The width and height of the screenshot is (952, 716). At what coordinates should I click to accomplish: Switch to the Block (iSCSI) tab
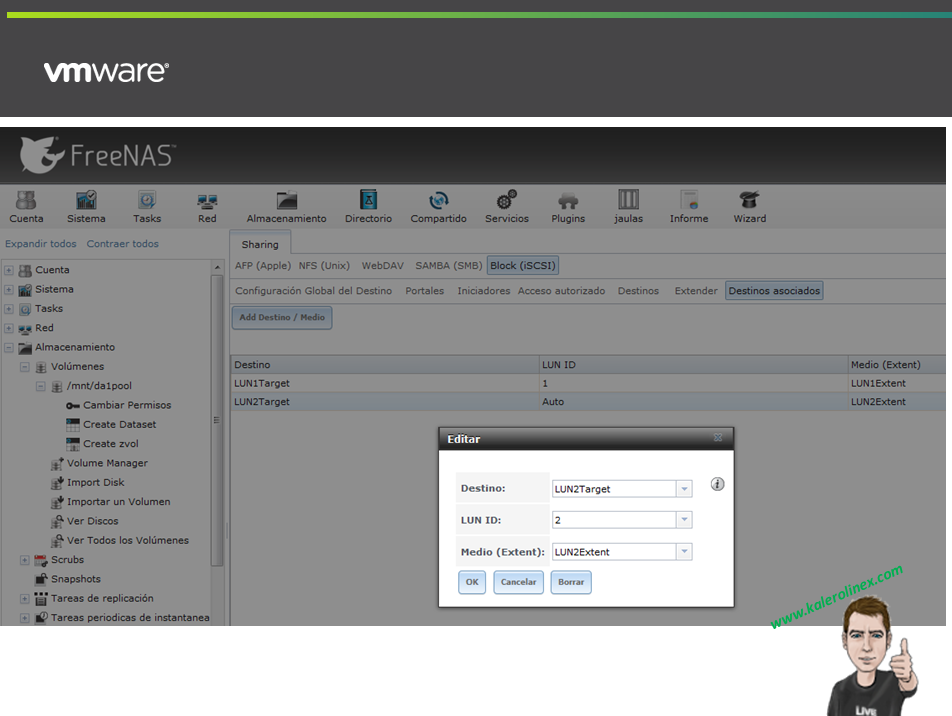(521, 265)
